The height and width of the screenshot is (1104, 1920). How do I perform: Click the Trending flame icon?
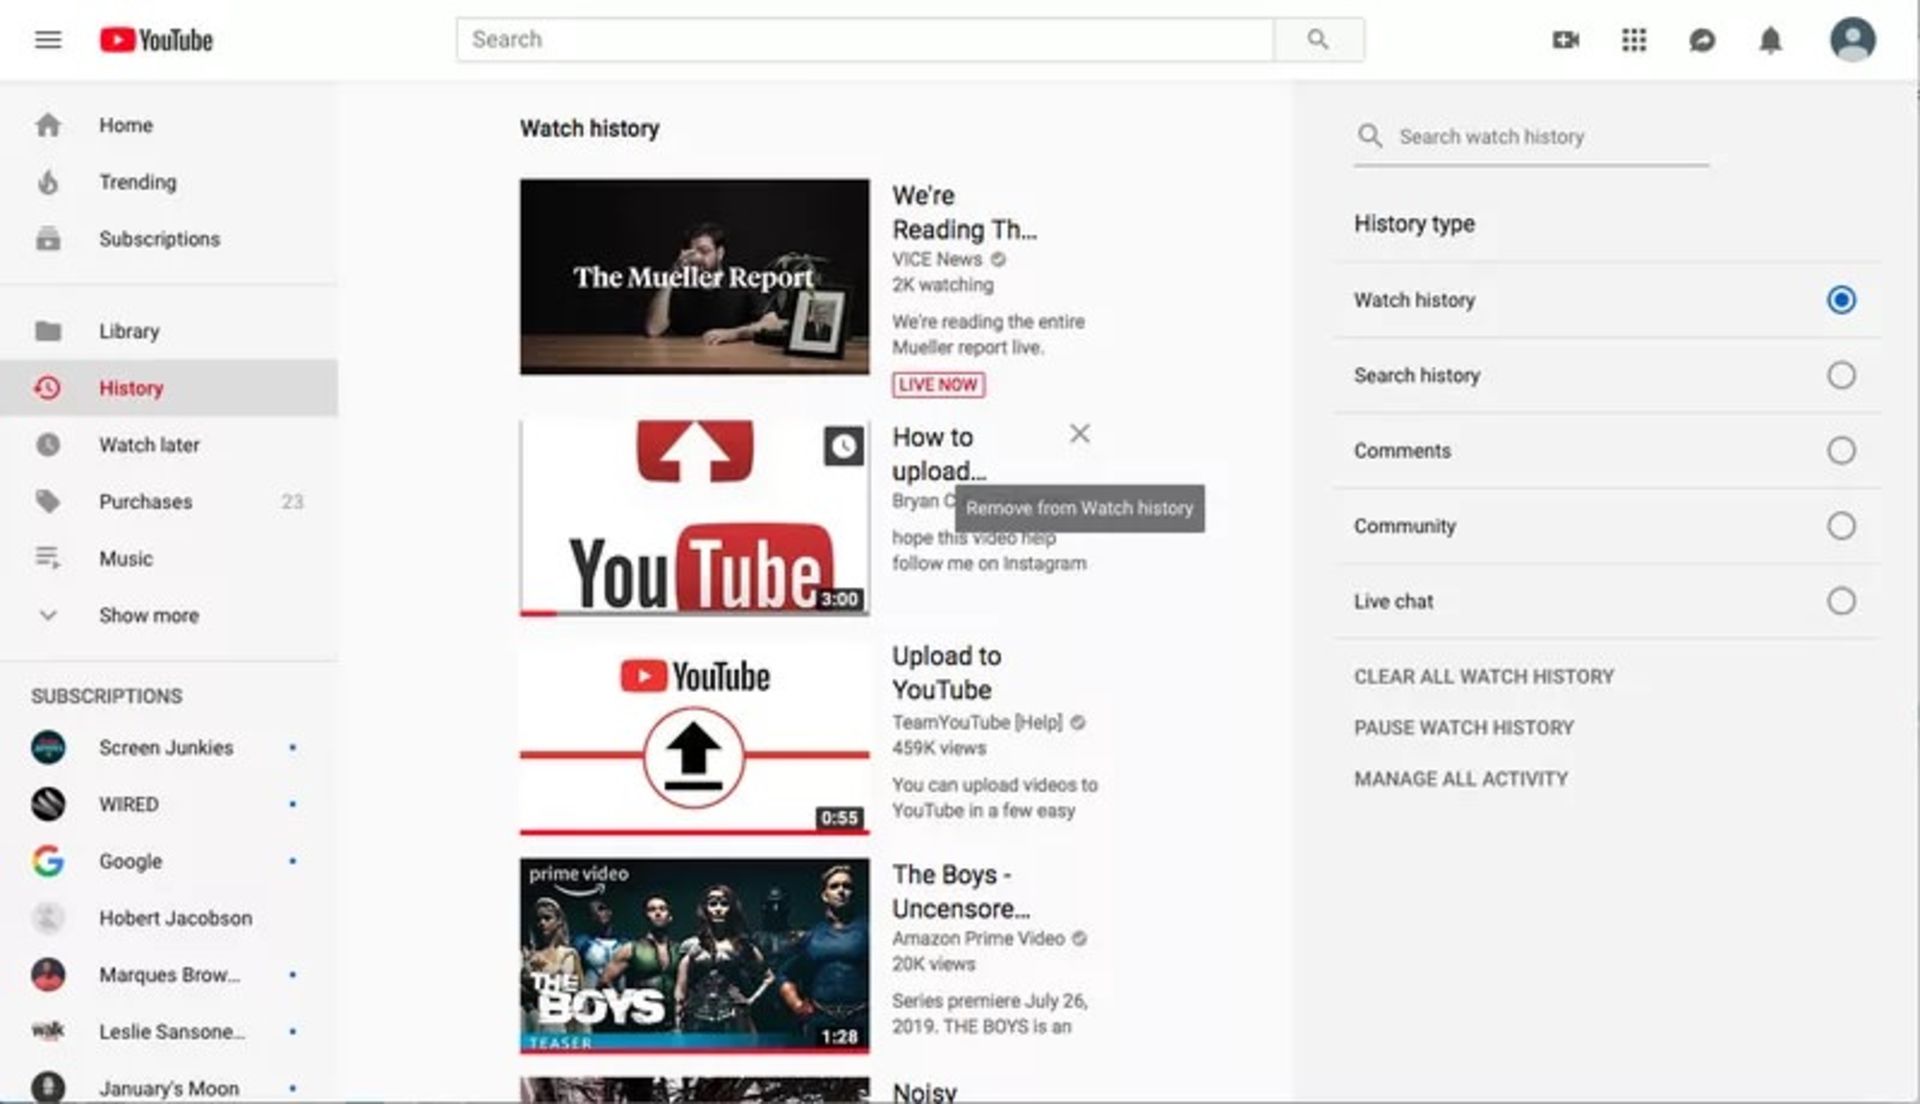[48, 182]
